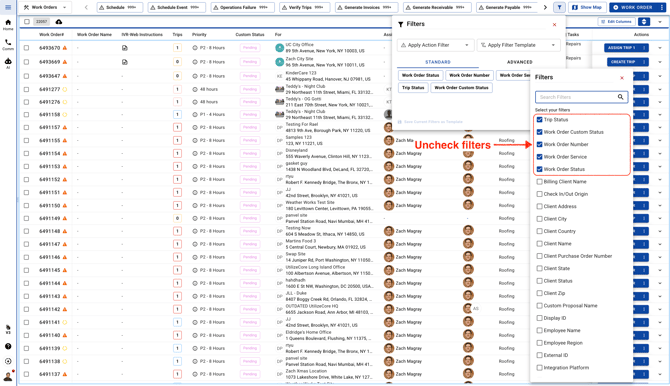
Task: Select the checkbox for work order 6493670
Action: click(26, 48)
